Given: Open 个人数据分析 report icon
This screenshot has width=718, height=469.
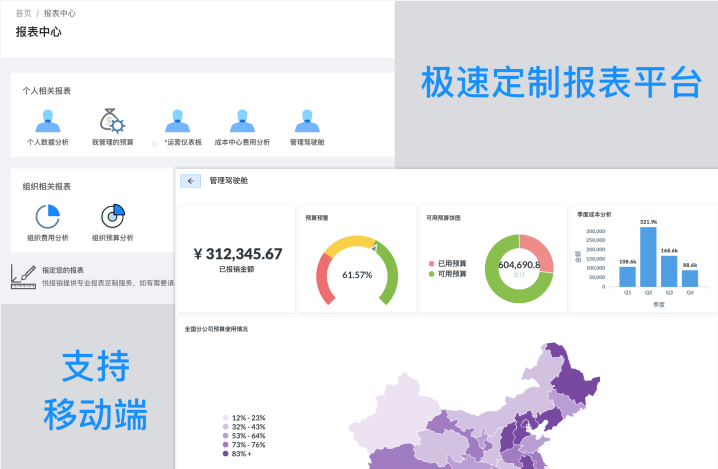Looking at the screenshot, I should pos(48,121).
